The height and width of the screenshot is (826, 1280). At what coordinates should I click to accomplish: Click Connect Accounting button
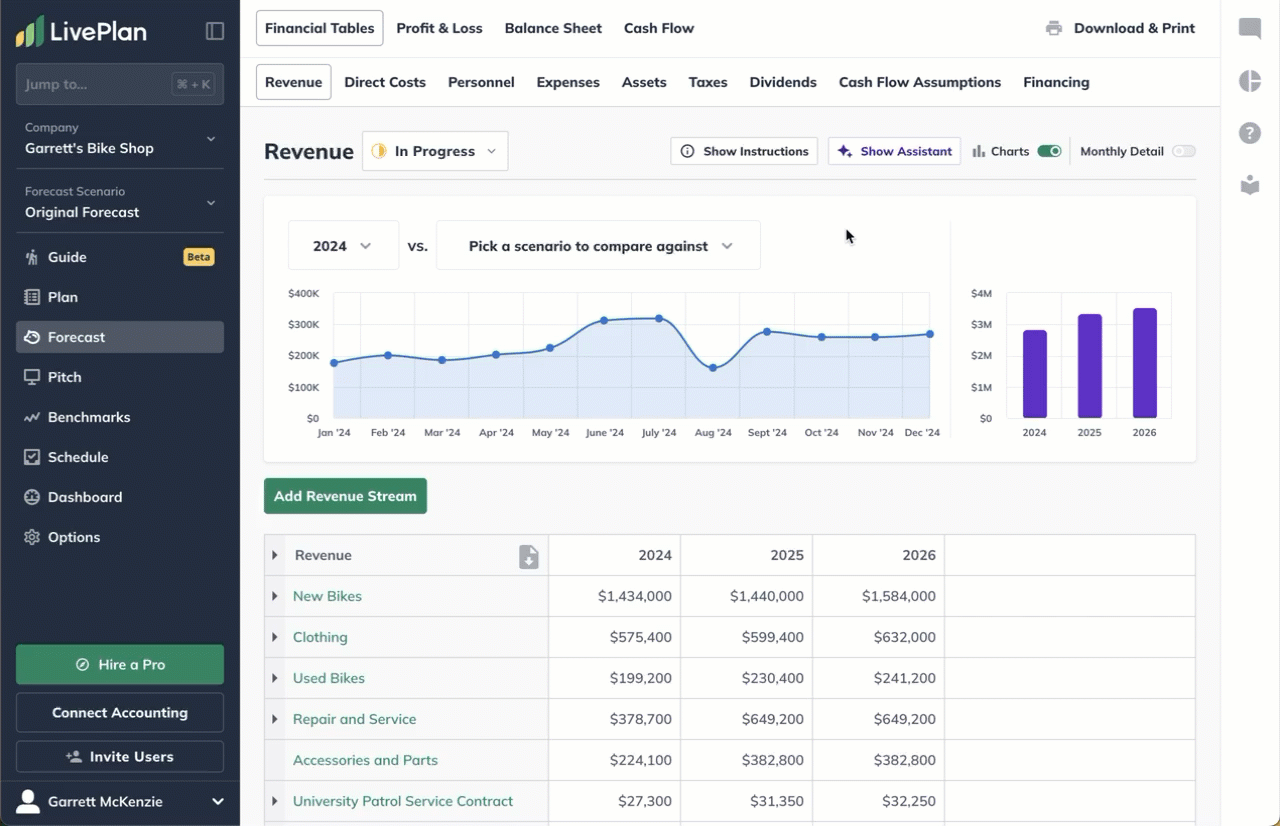click(x=120, y=713)
